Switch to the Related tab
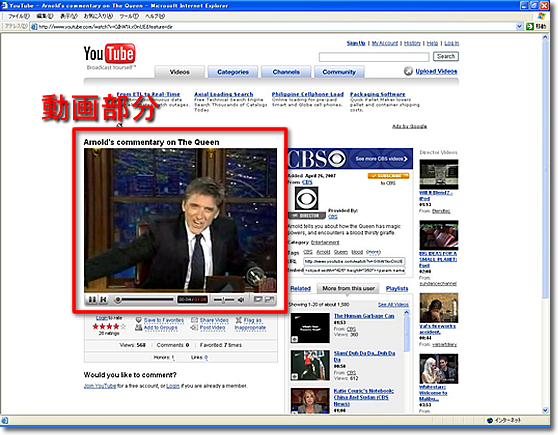558x435 pixels. point(301,288)
